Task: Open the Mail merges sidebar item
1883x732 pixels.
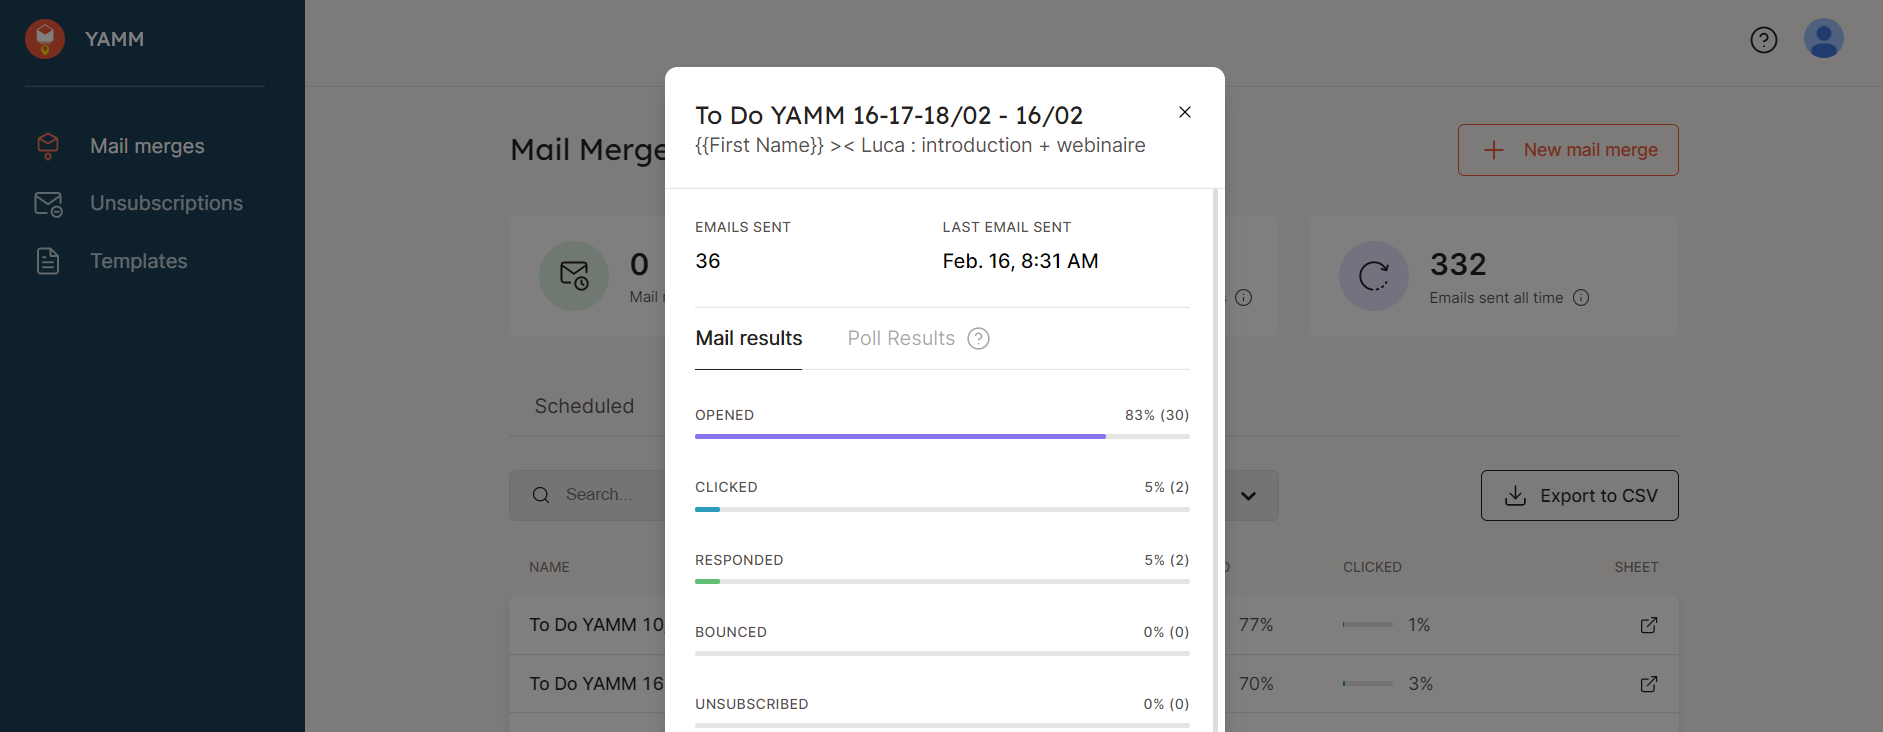Action: (x=145, y=146)
